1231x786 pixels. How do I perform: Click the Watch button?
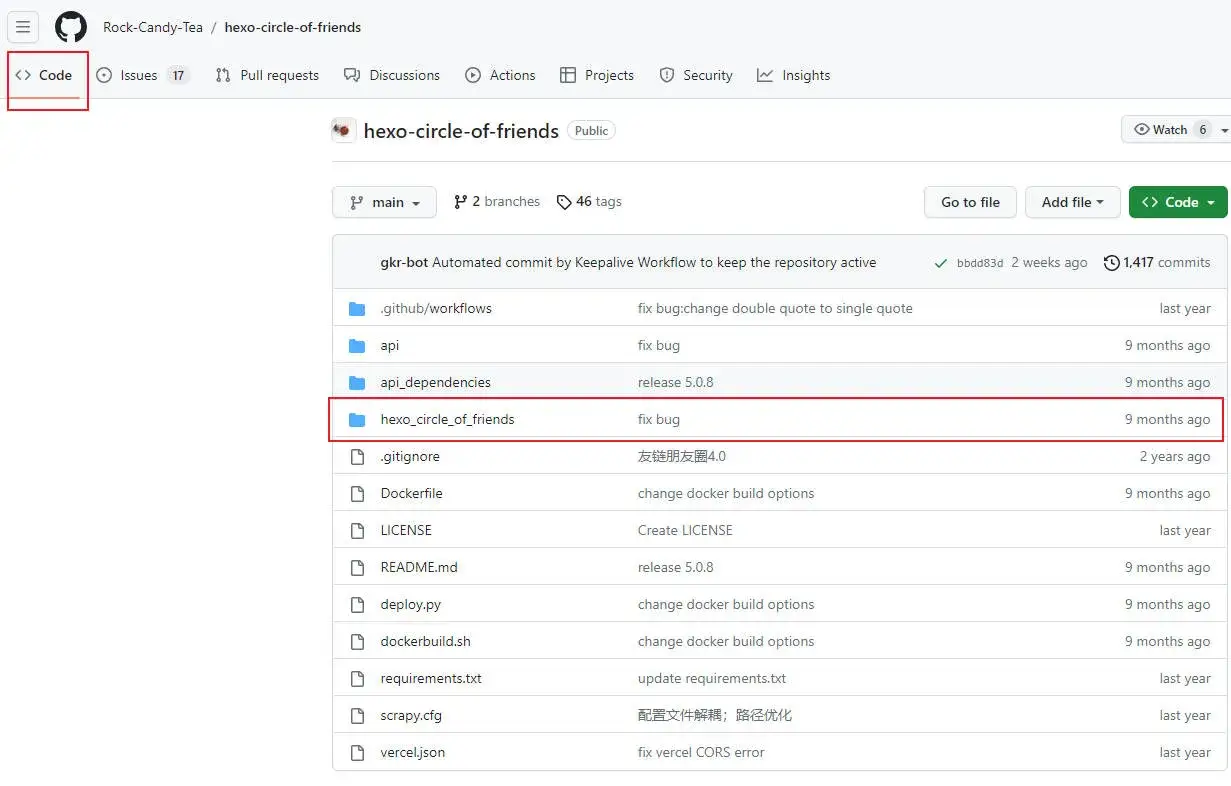click(1170, 130)
